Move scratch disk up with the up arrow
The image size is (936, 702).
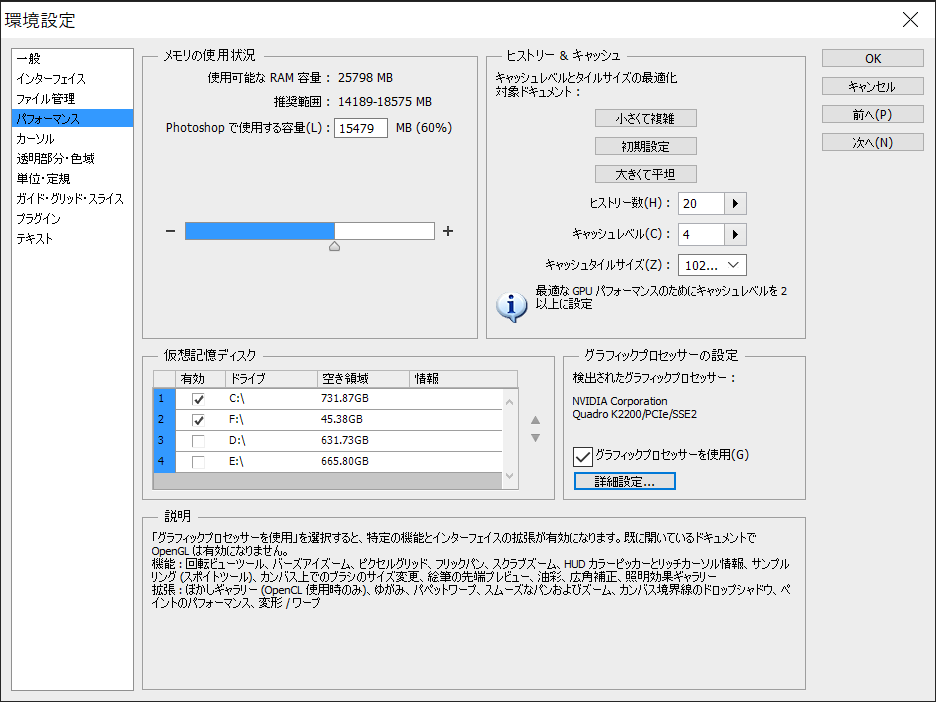pos(535,420)
